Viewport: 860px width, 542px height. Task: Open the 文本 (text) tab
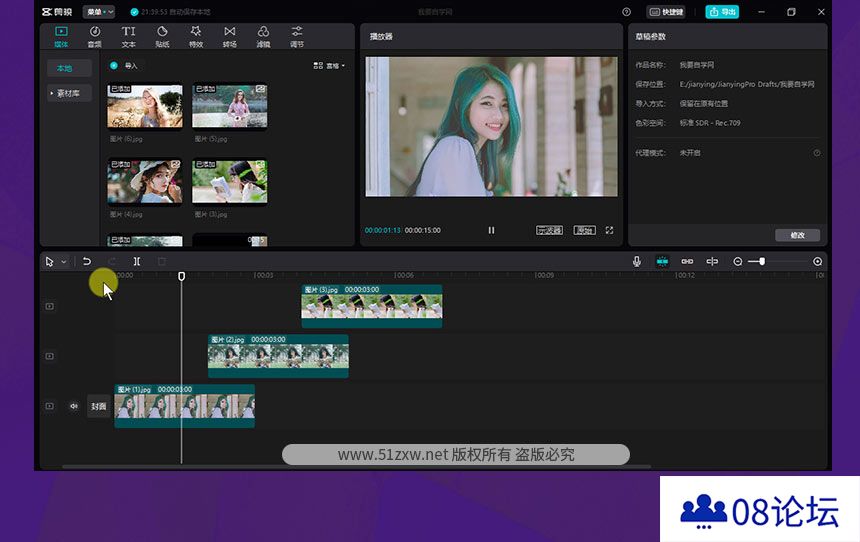click(x=128, y=36)
